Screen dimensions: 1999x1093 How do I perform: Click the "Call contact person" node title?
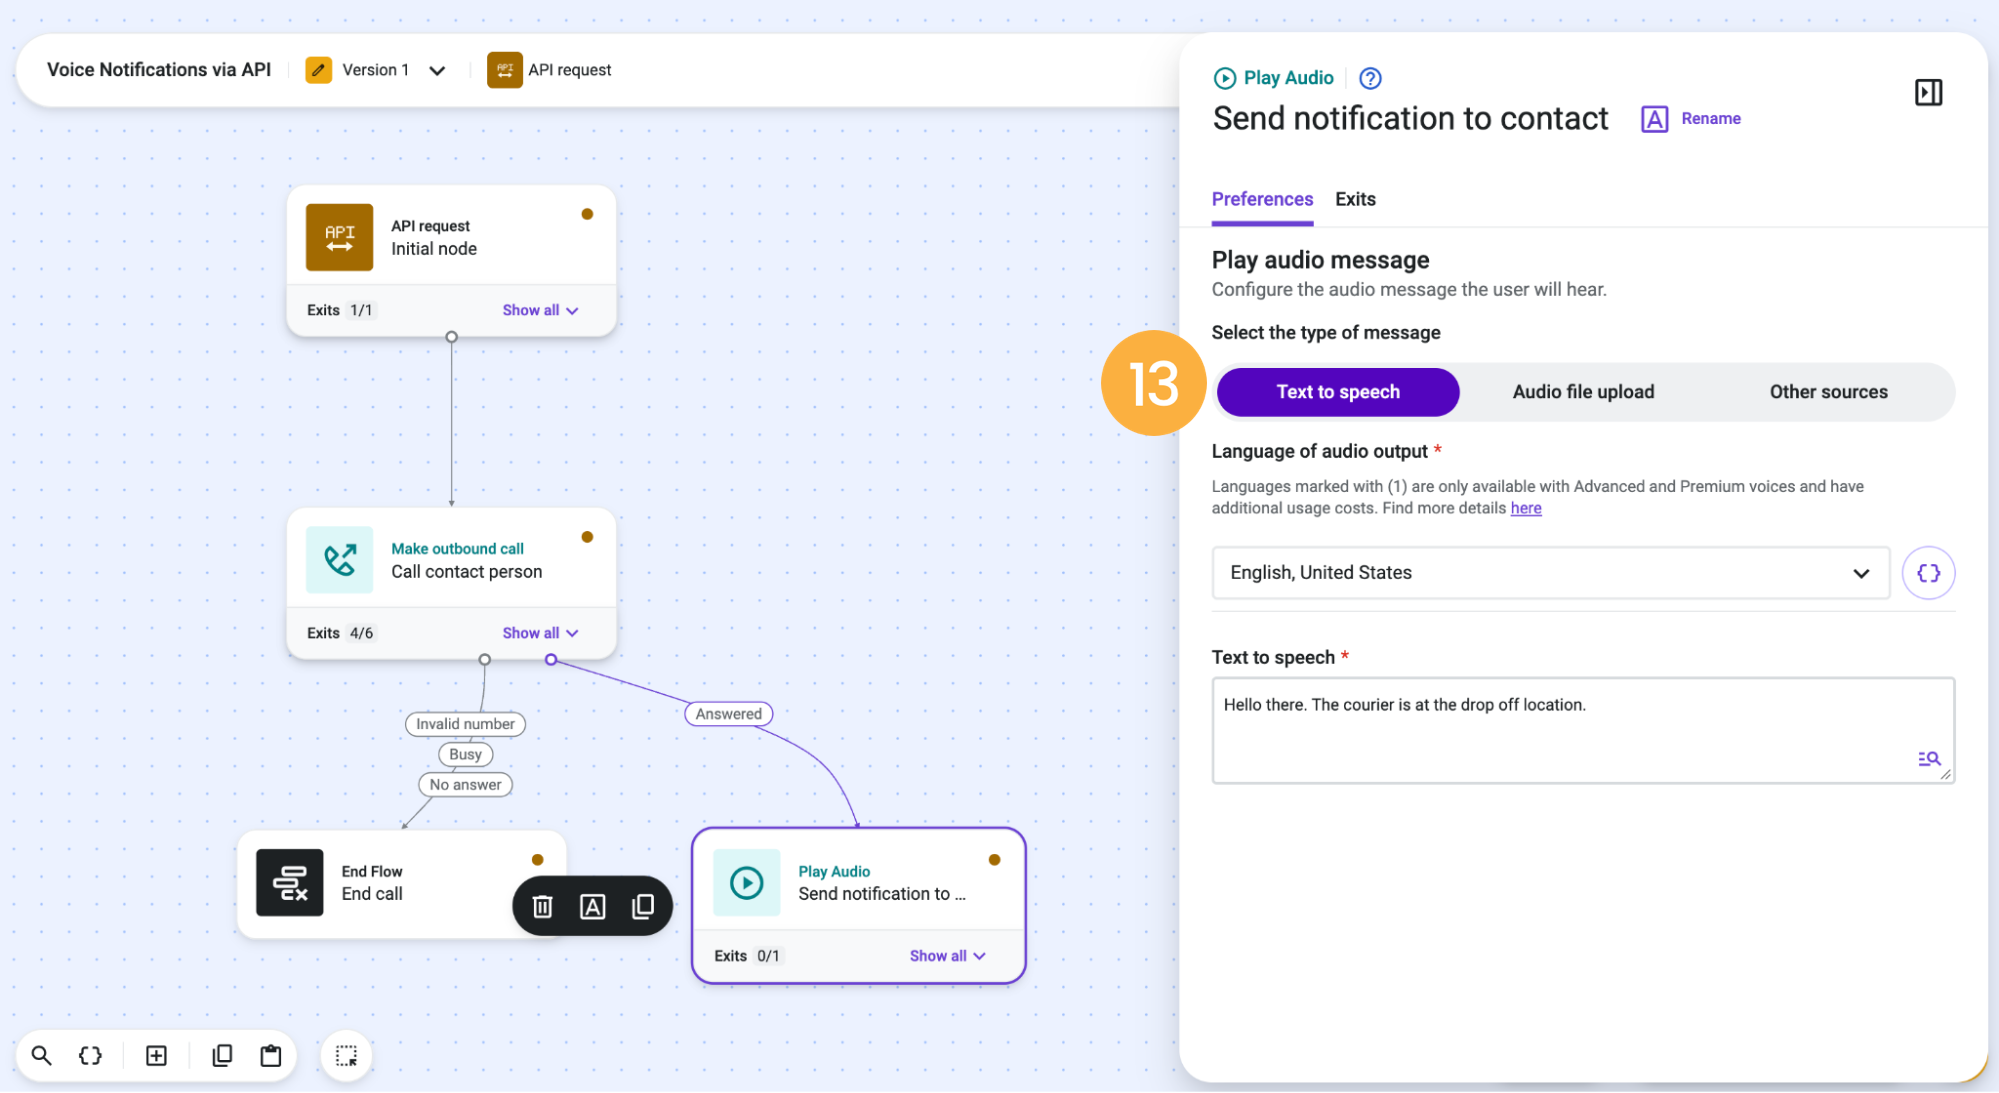pyautogui.click(x=466, y=571)
